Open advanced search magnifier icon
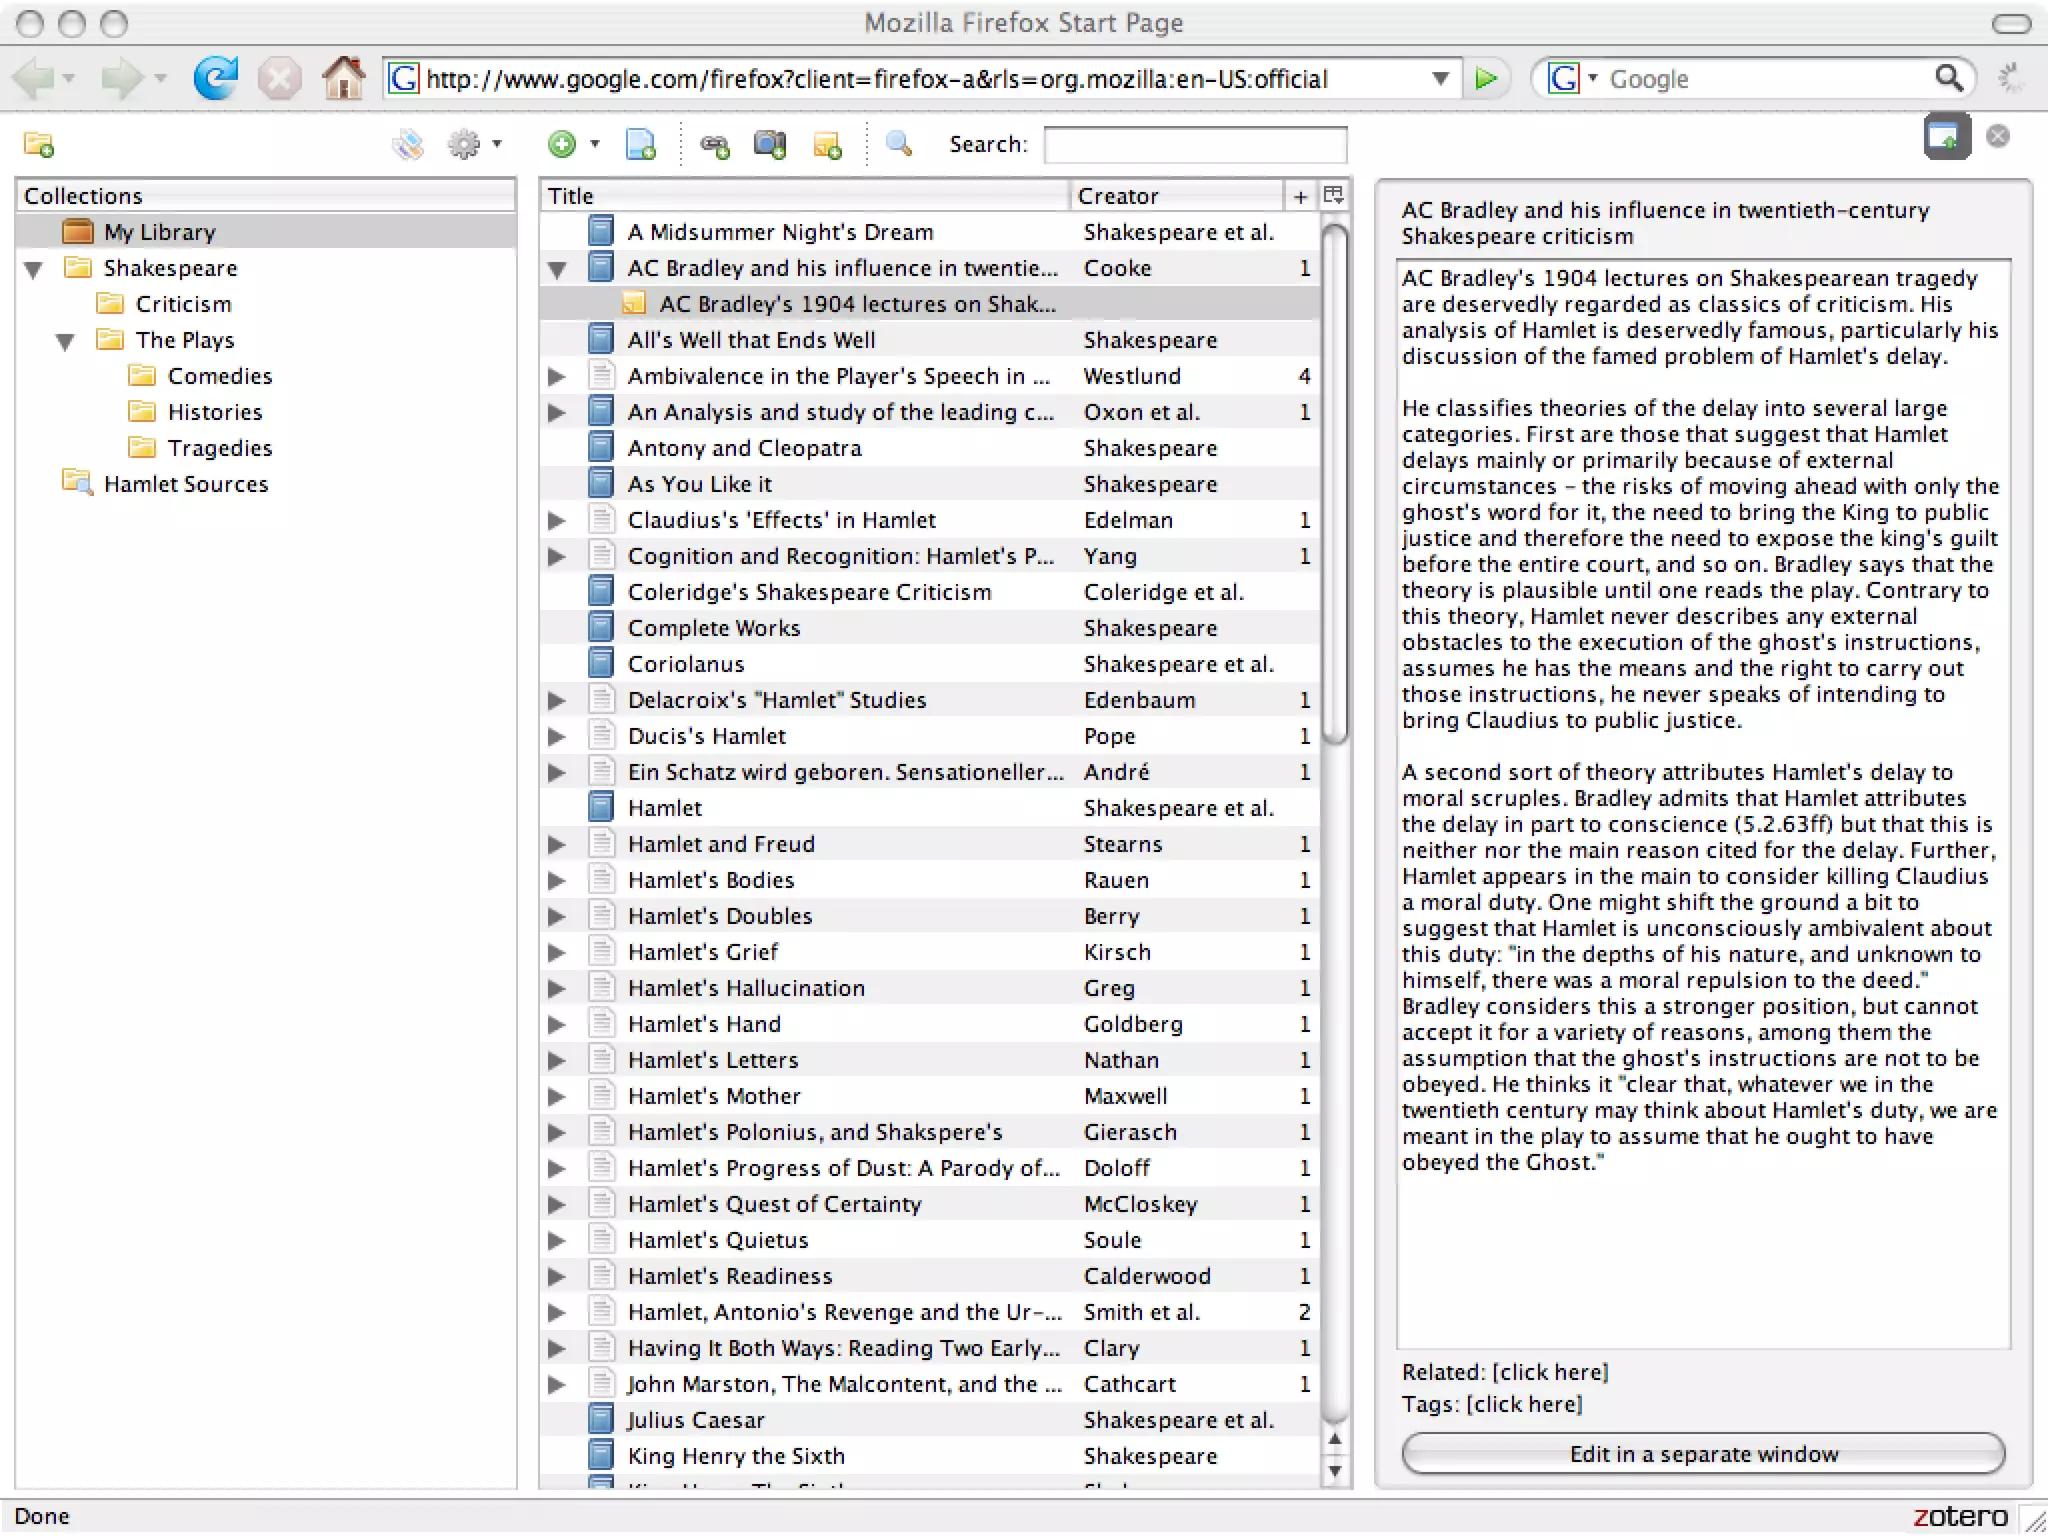 (899, 144)
